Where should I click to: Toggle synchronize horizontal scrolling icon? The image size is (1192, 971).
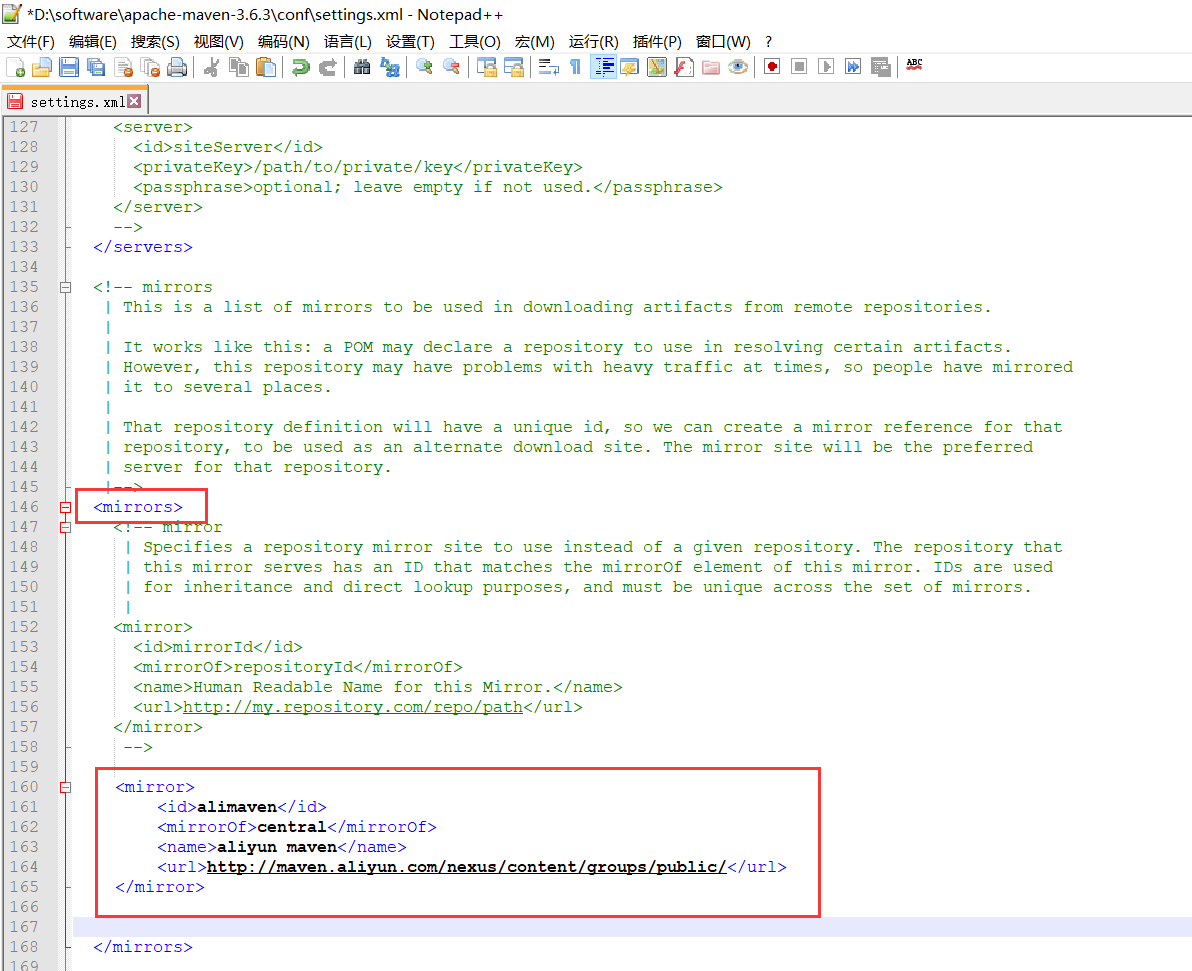pyautogui.click(x=514, y=68)
